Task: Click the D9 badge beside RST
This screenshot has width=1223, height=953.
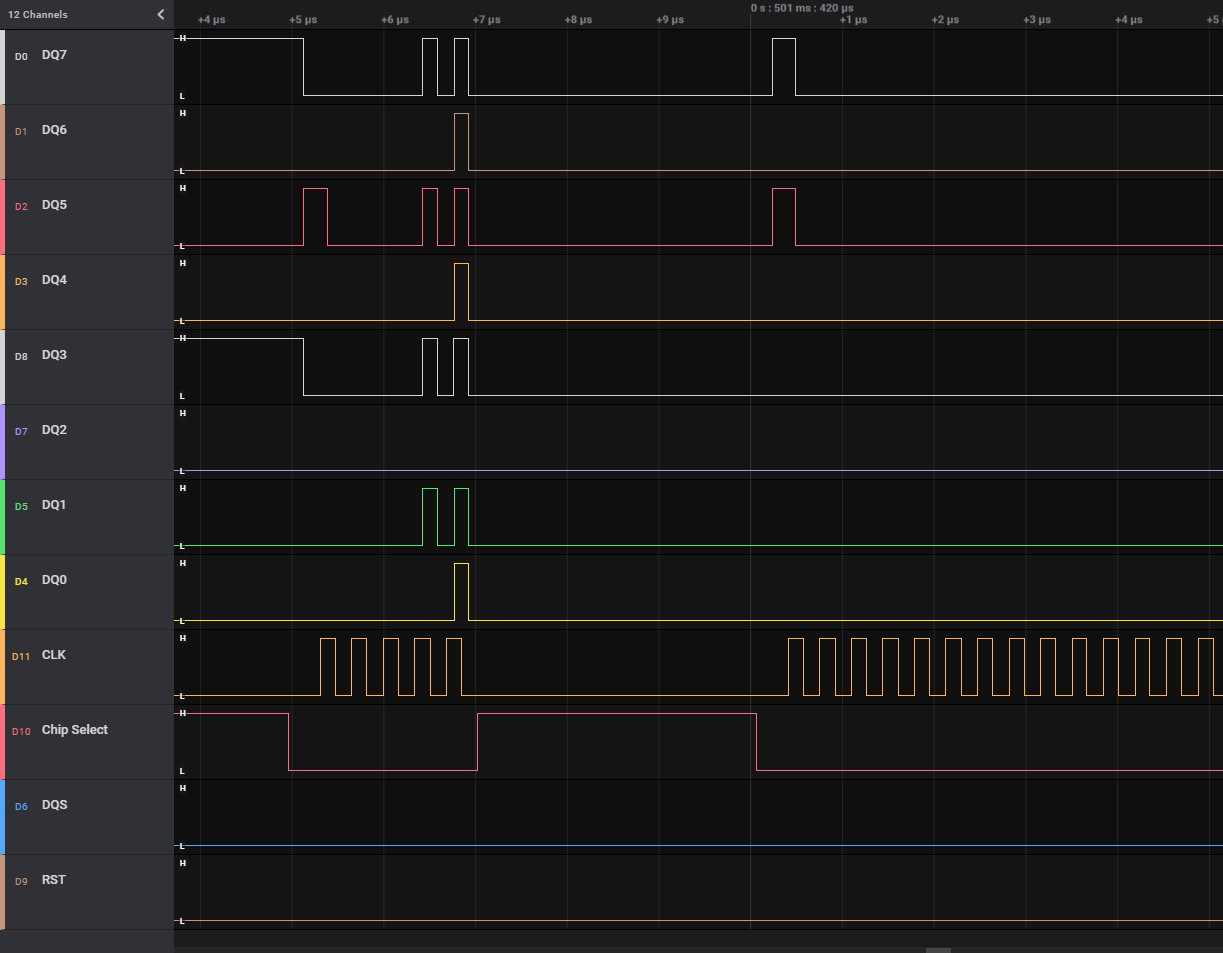Action: 19,881
